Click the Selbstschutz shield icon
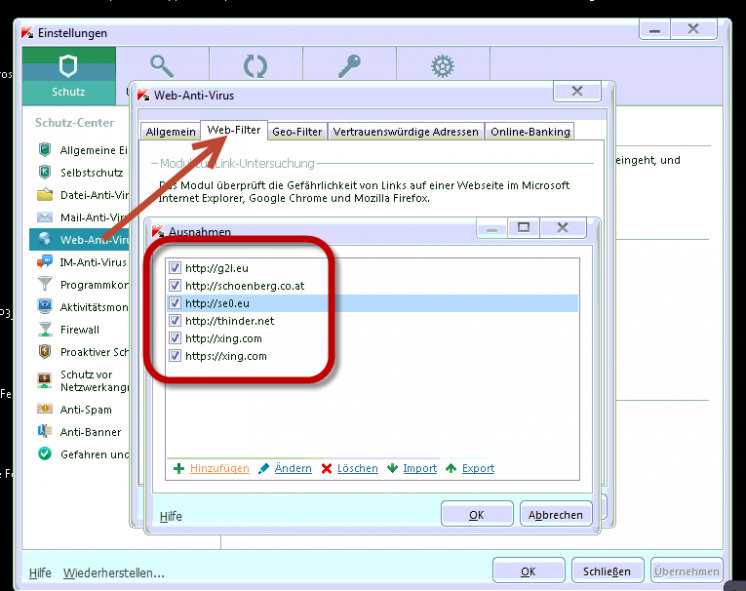The height and width of the screenshot is (591, 746). pyautogui.click(x=45, y=172)
